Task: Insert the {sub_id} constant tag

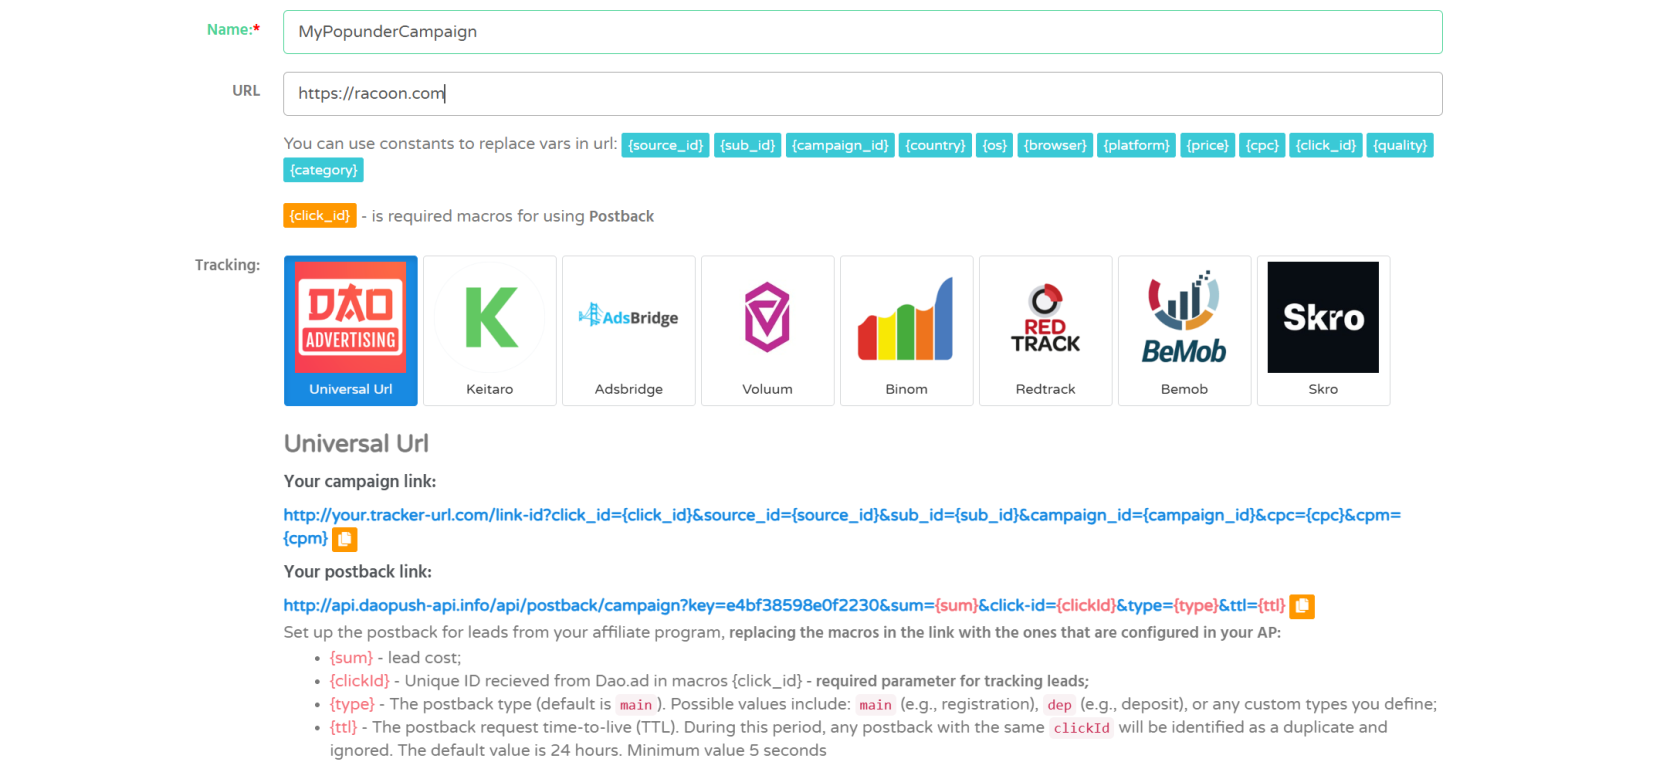Action: coord(748,145)
